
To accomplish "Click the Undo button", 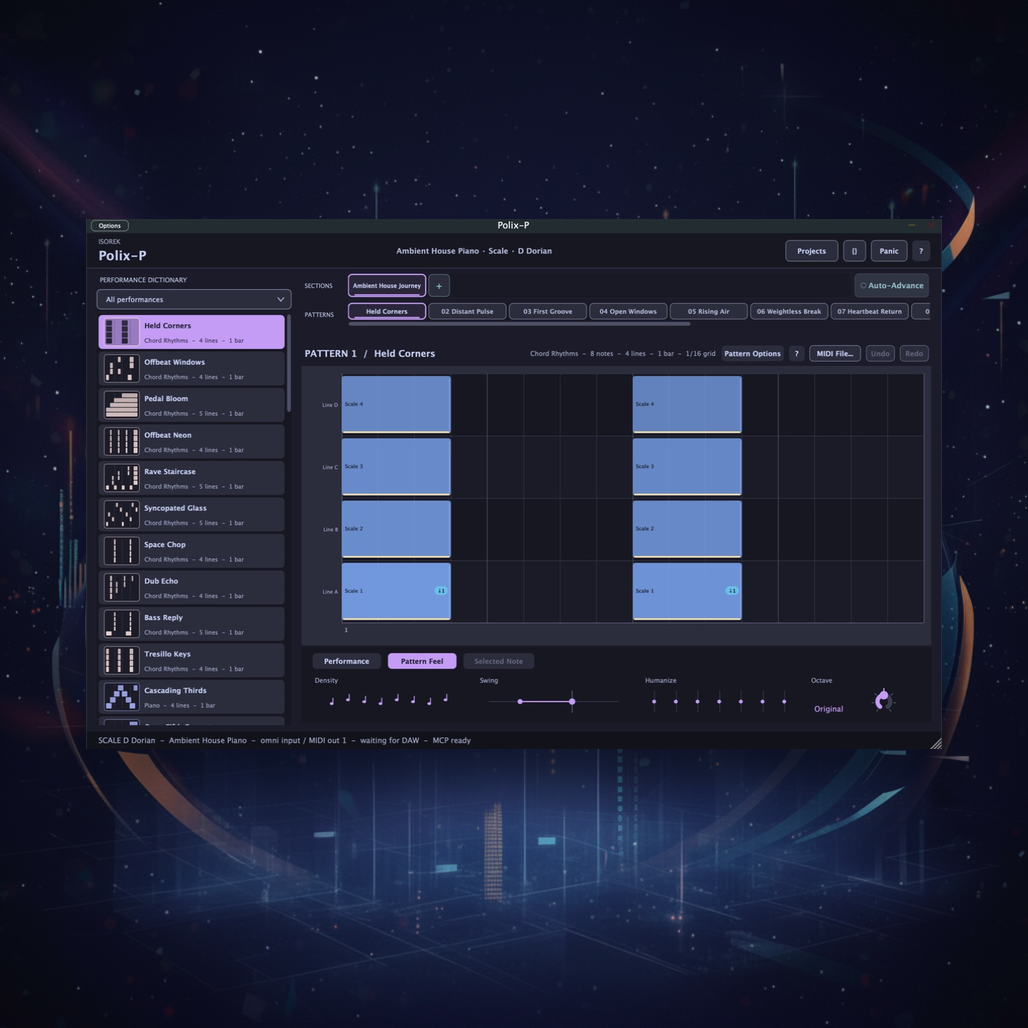I will 880,353.
